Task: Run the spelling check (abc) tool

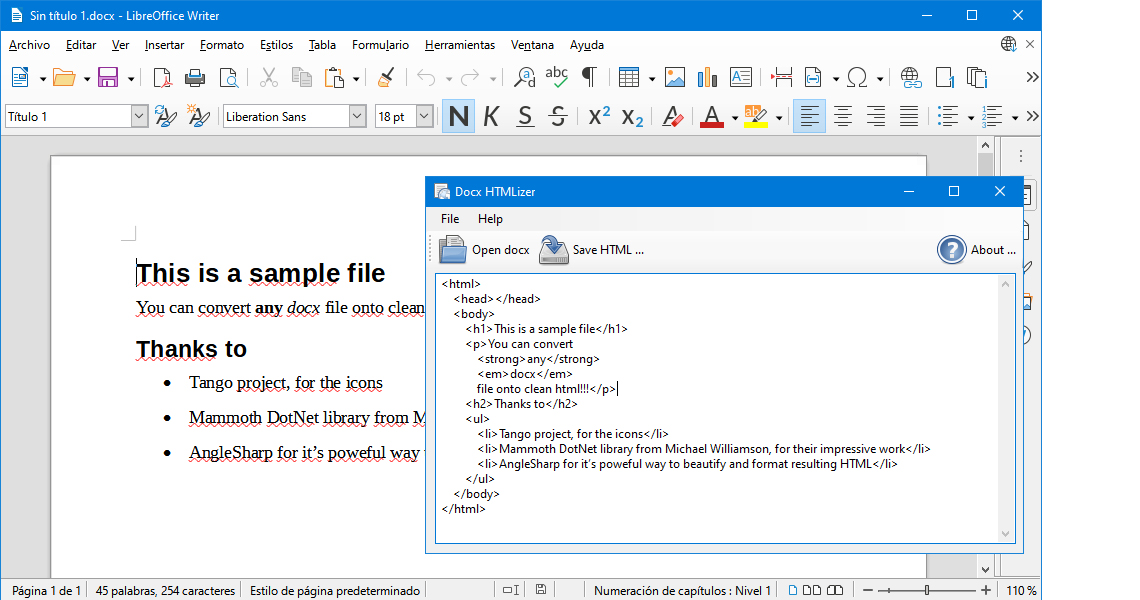Action: coord(556,77)
